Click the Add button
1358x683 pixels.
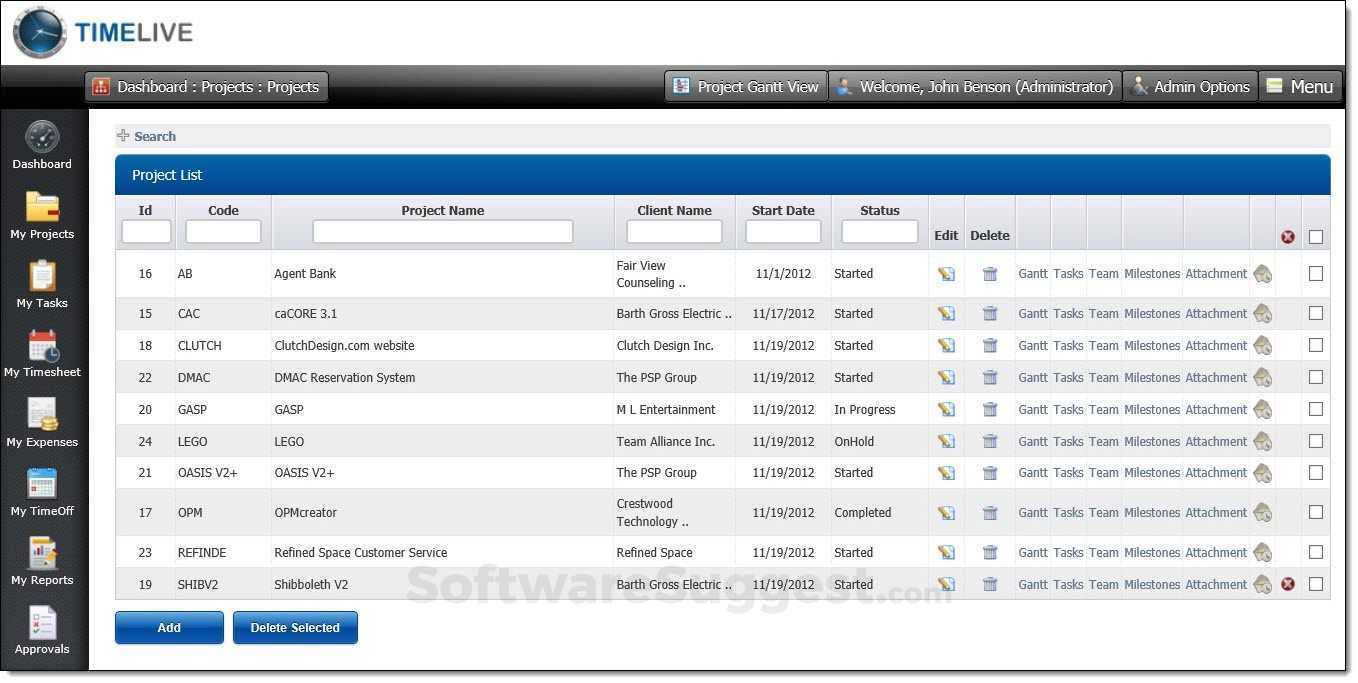tap(168, 627)
